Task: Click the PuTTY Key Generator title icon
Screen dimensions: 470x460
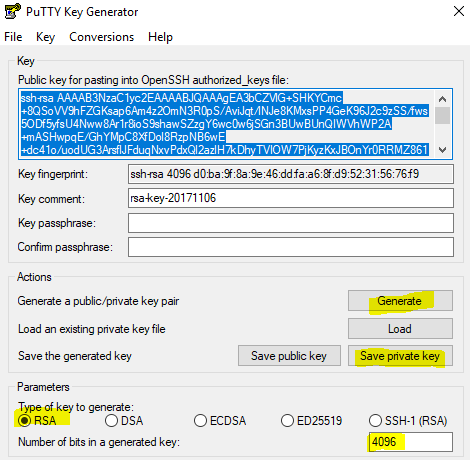Action: click(x=13, y=11)
